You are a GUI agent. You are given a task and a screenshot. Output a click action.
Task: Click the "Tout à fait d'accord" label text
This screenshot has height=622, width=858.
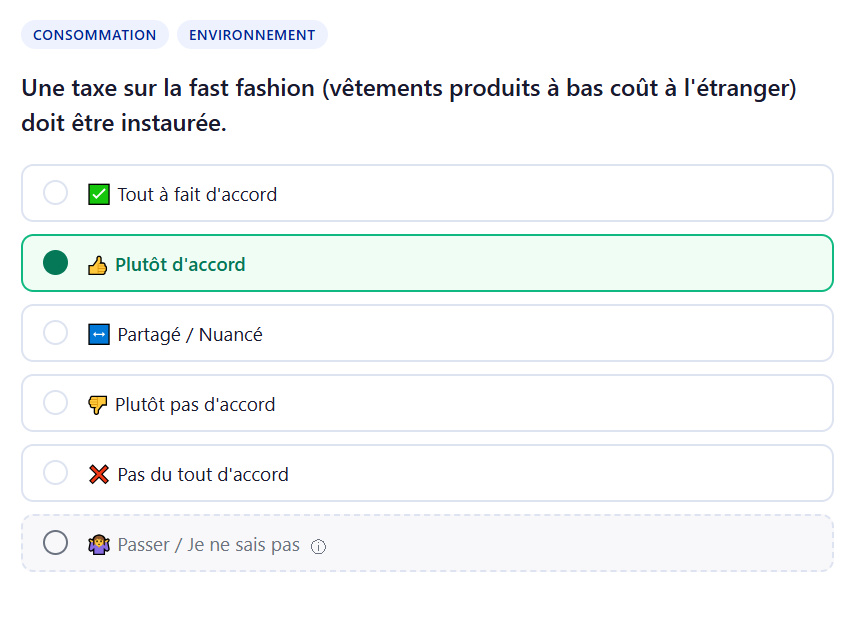pyautogui.click(x=197, y=194)
